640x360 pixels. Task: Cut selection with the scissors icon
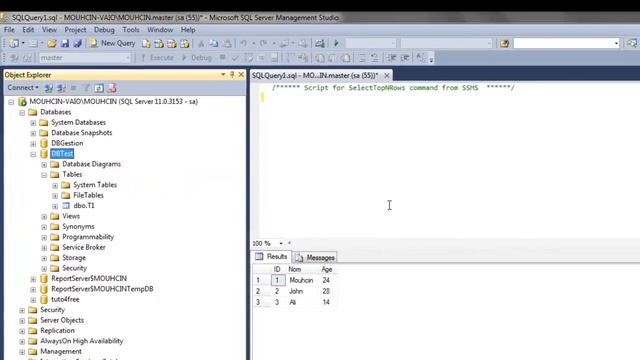tap(201, 43)
